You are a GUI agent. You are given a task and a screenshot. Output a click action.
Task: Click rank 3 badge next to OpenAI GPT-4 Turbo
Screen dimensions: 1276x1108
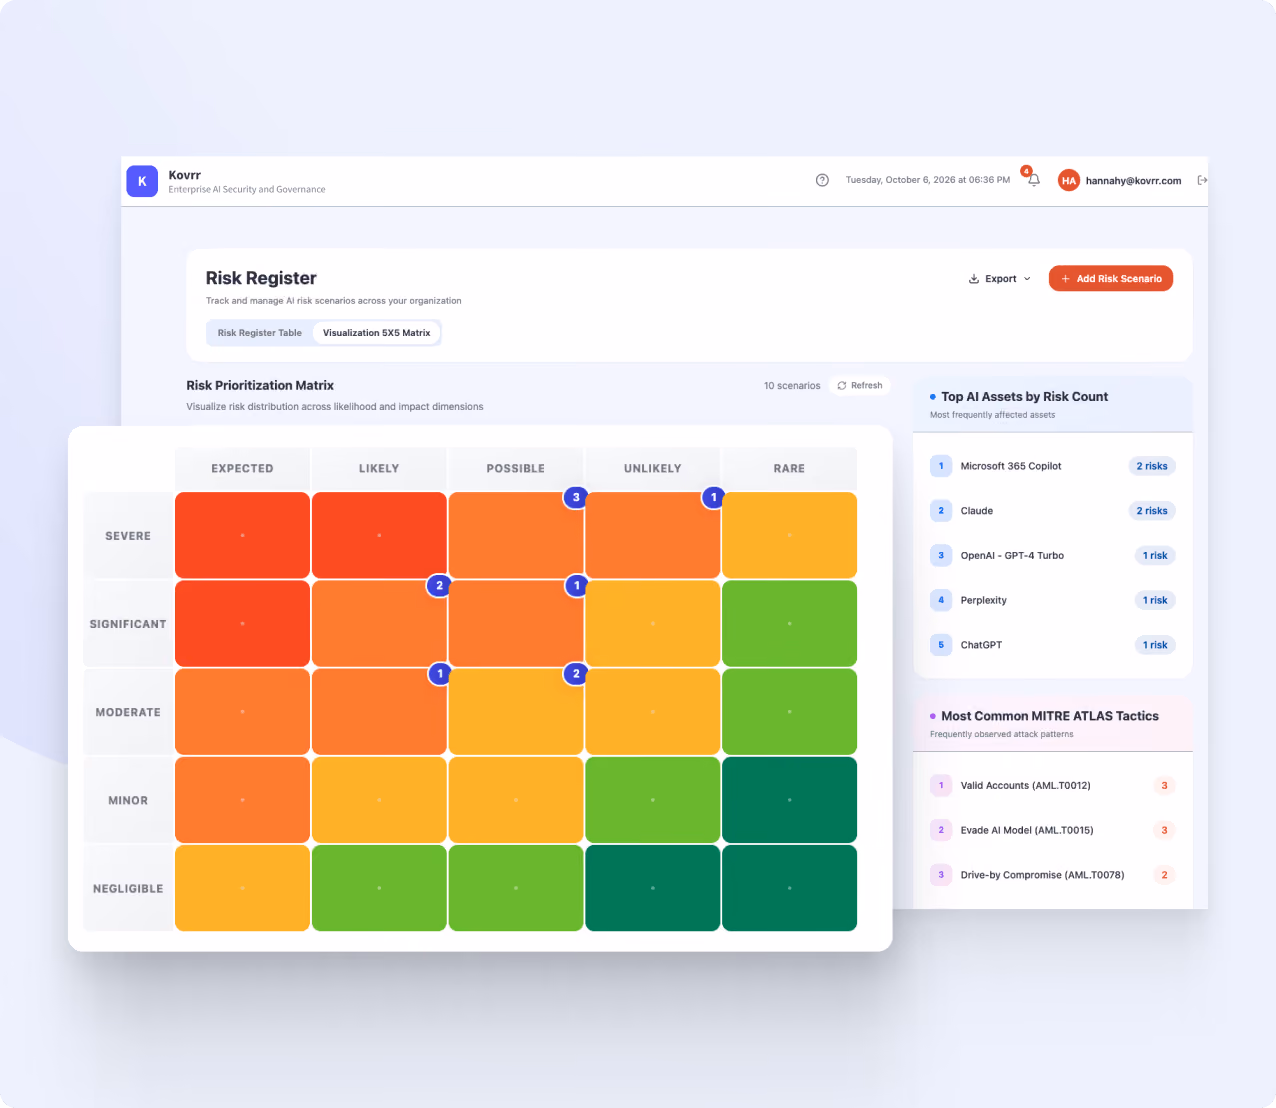941,555
